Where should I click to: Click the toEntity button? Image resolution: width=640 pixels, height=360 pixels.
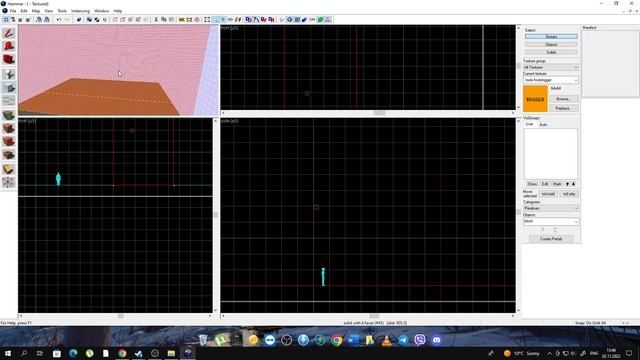click(569, 194)
